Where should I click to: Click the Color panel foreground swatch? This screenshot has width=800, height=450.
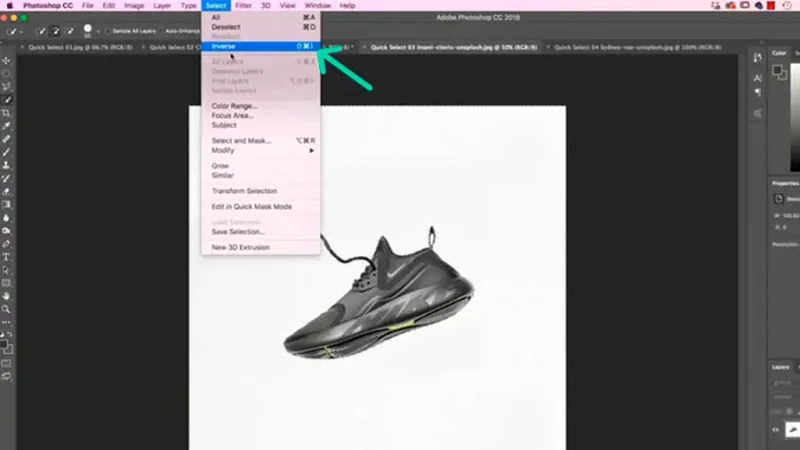point(778,70)
